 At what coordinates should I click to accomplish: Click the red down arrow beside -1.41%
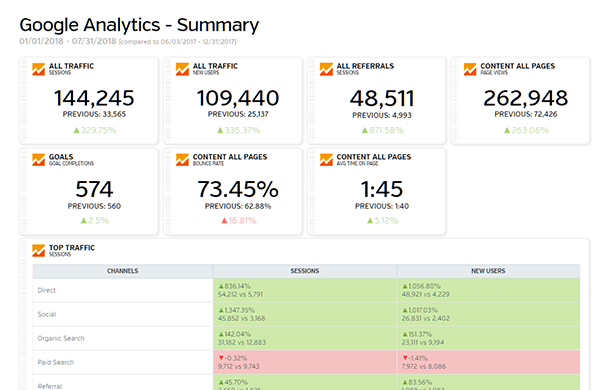point(405,358)
